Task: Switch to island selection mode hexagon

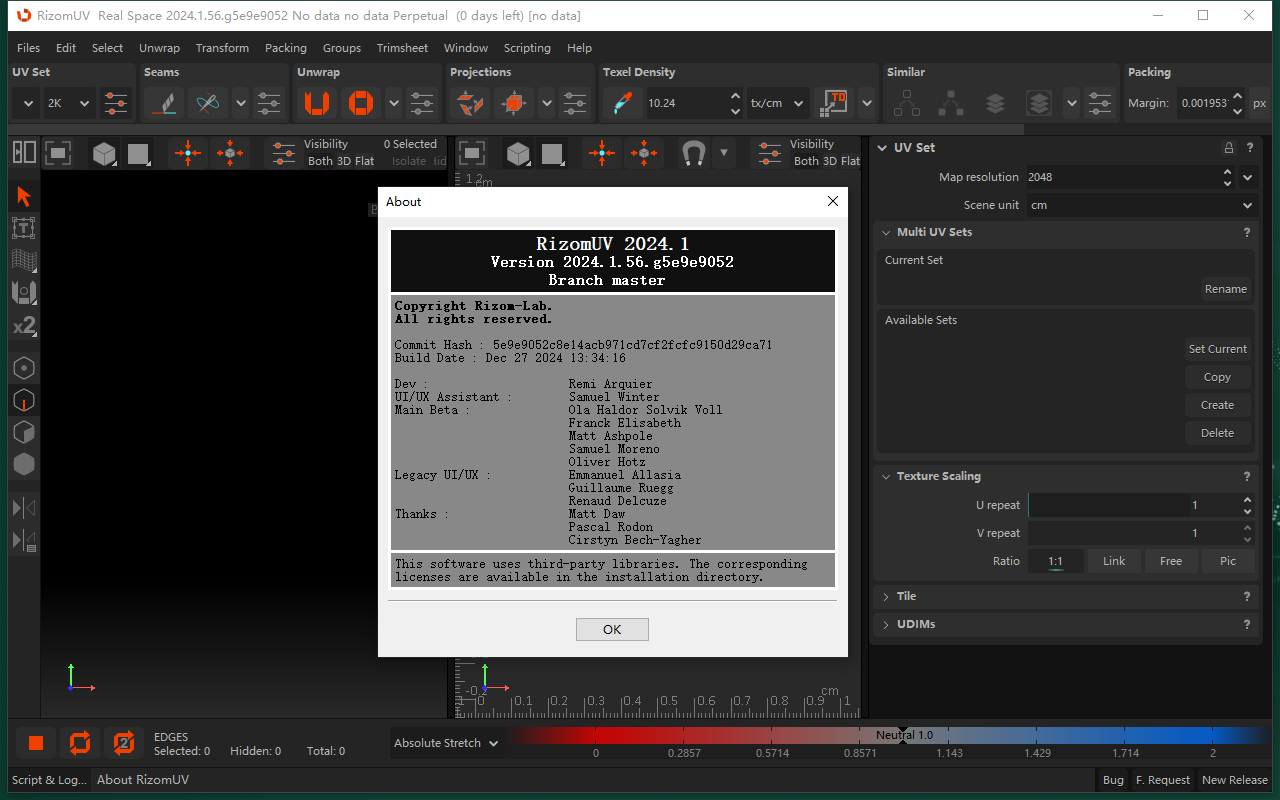Action: coord(24,464)
